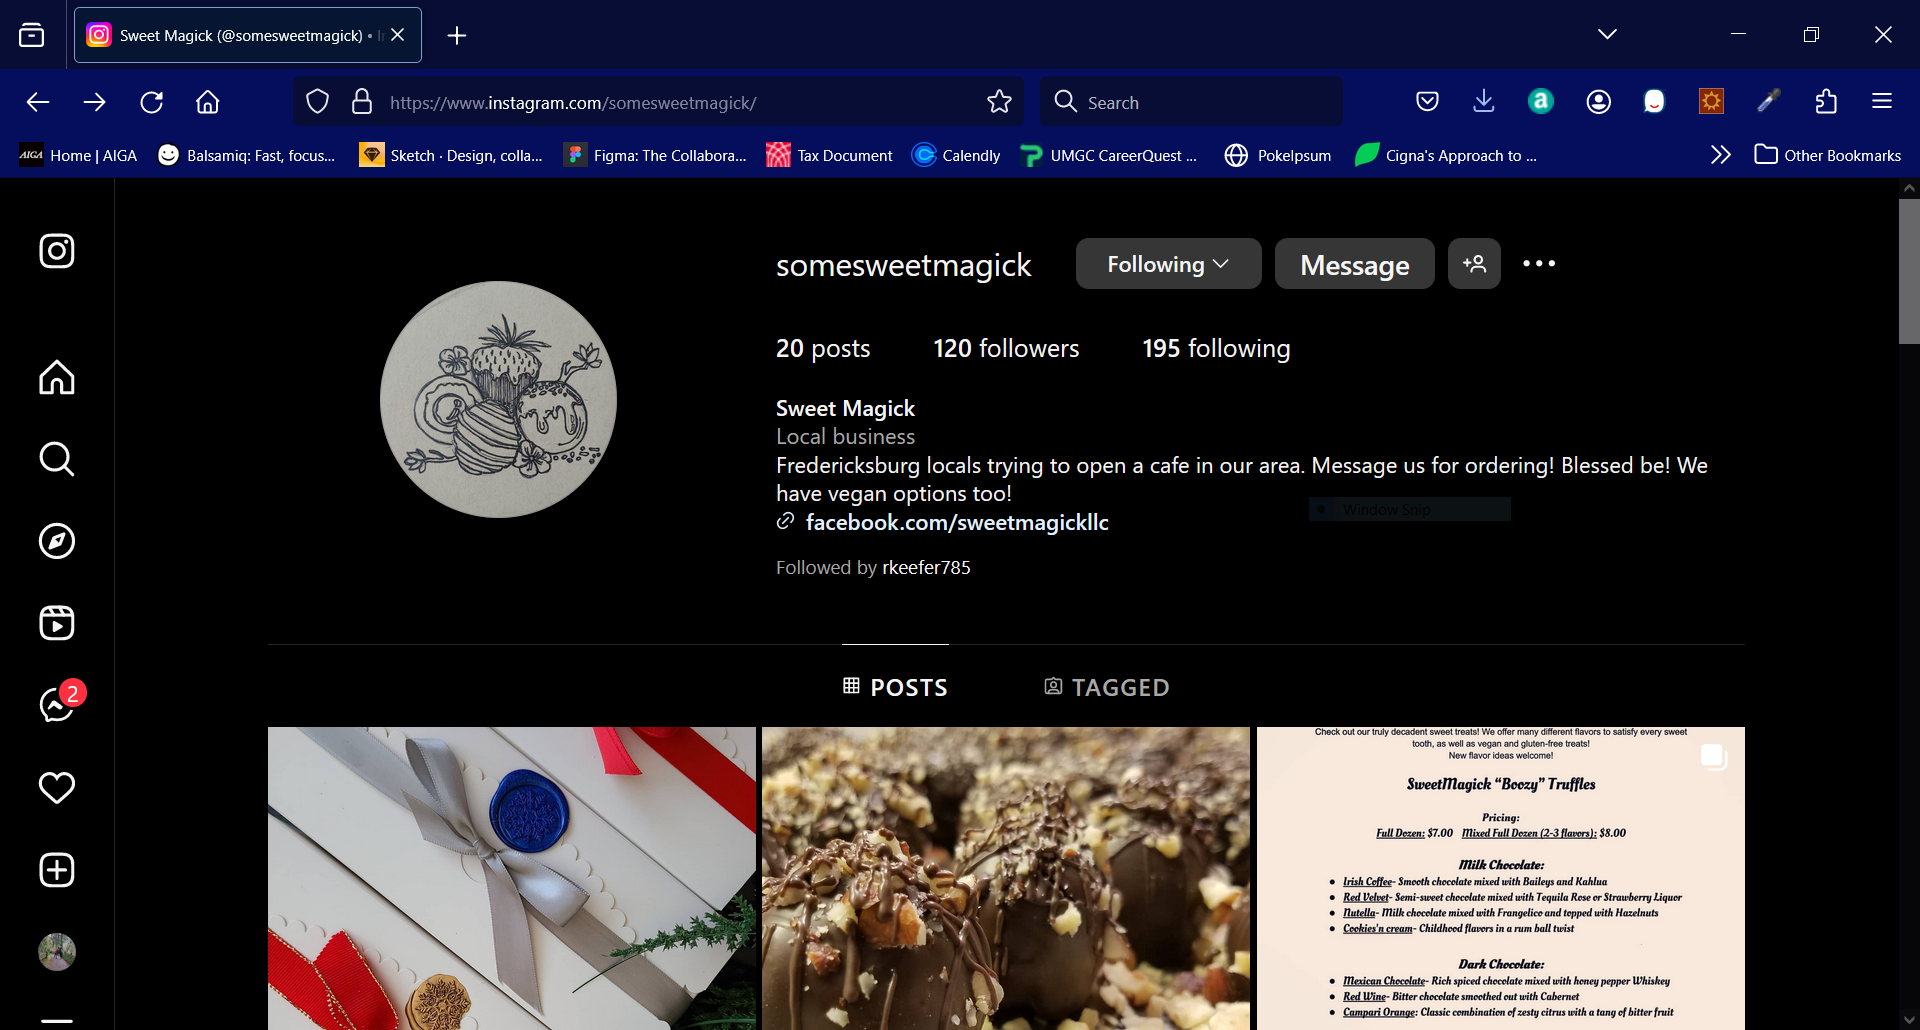This screenshot has height=1030, width=1920.
Task: Open the browser home page
Action: click(x=208, y=102)
